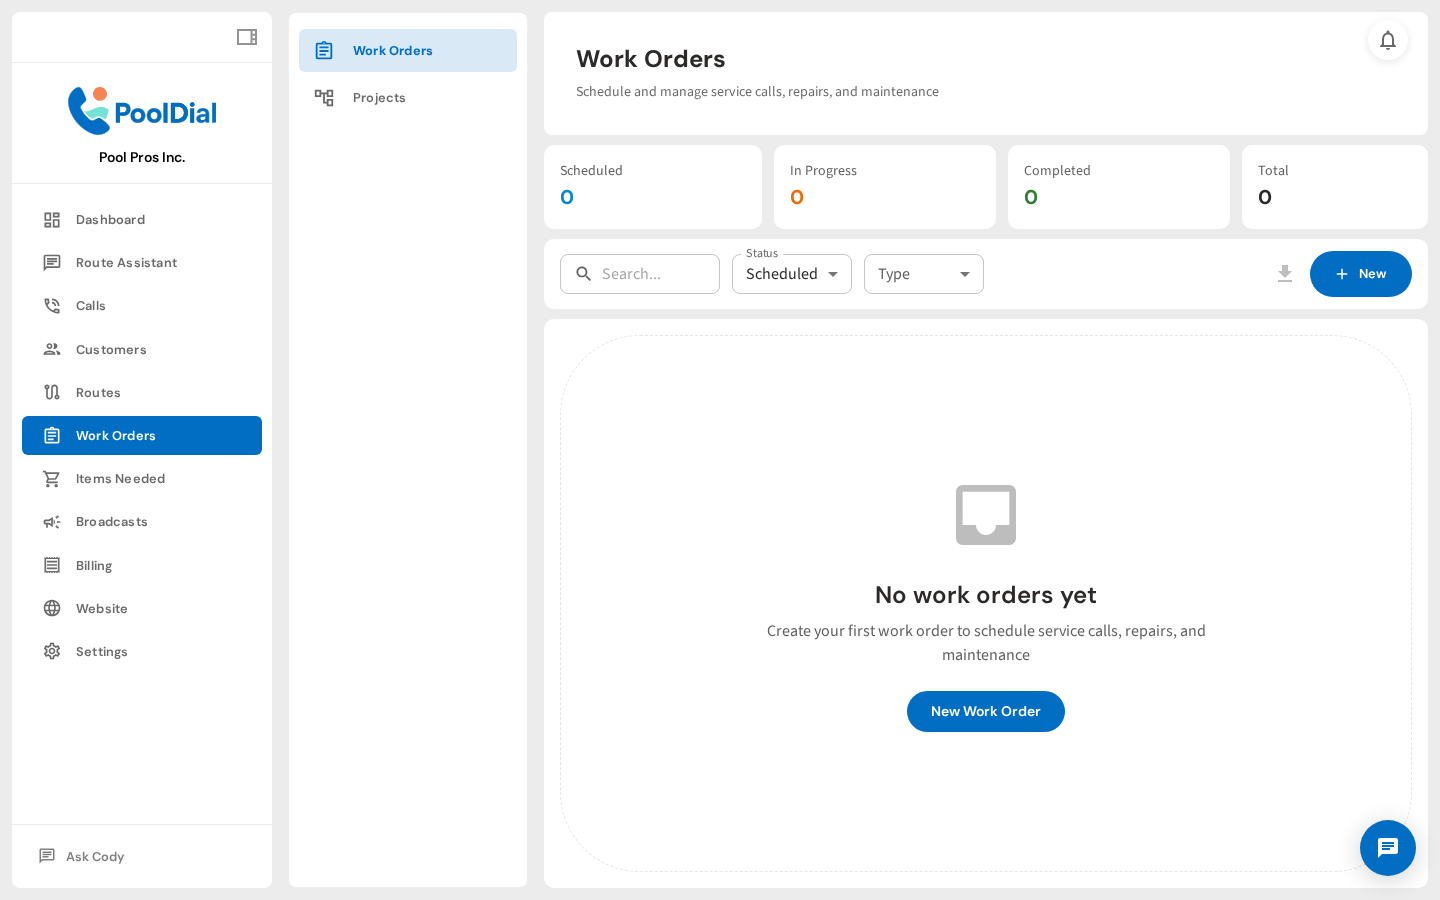
Task: Click the Routes icon
Action: [52, 392]
